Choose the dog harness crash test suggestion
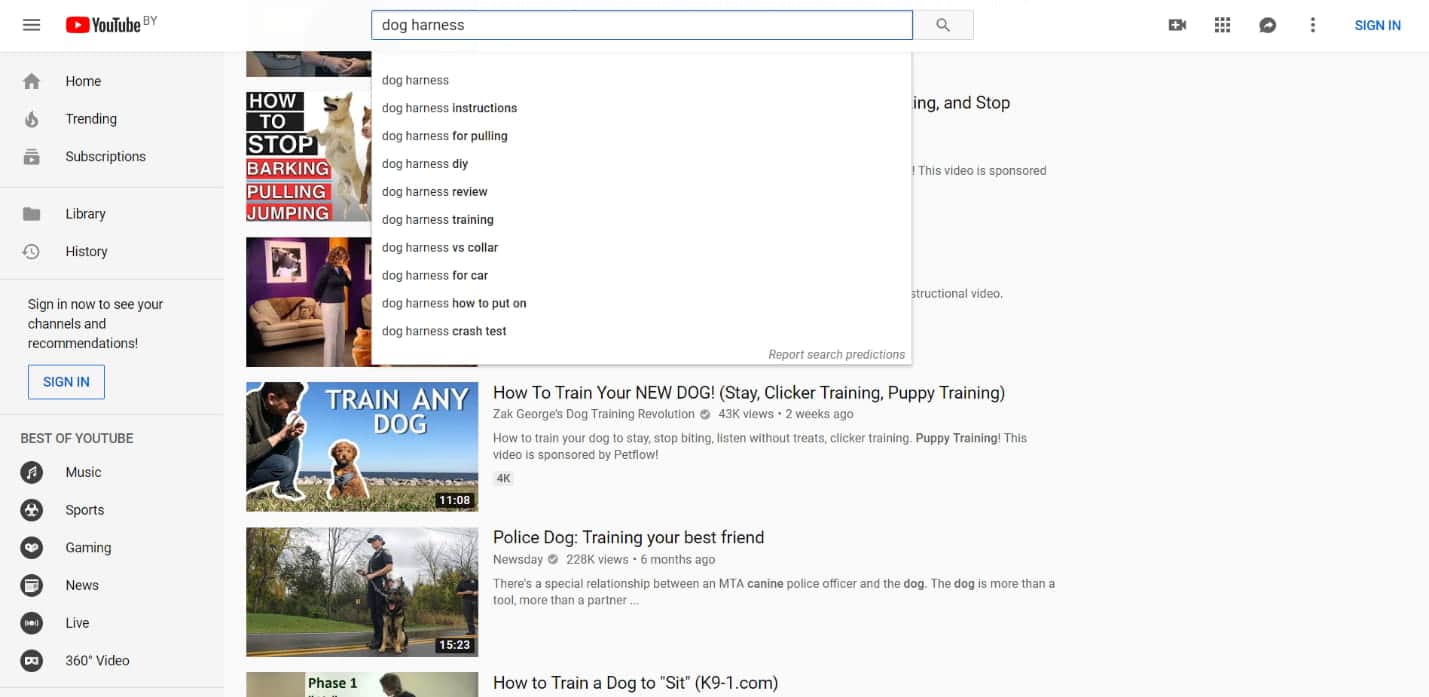The height and width of the screenshot is (697, 1429). pos(443,330)
